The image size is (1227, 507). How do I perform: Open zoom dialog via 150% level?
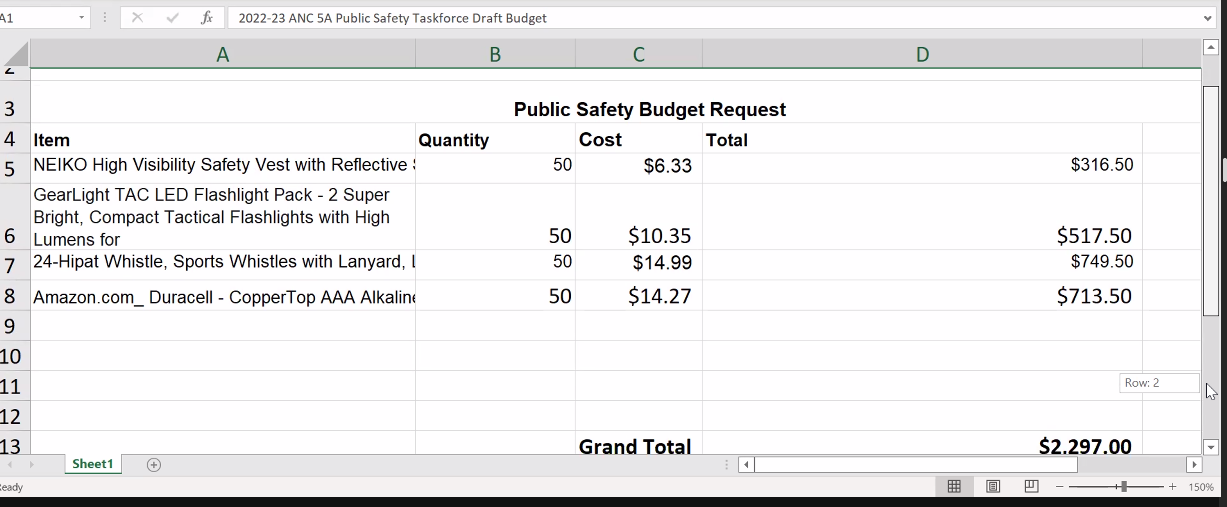1201,487
